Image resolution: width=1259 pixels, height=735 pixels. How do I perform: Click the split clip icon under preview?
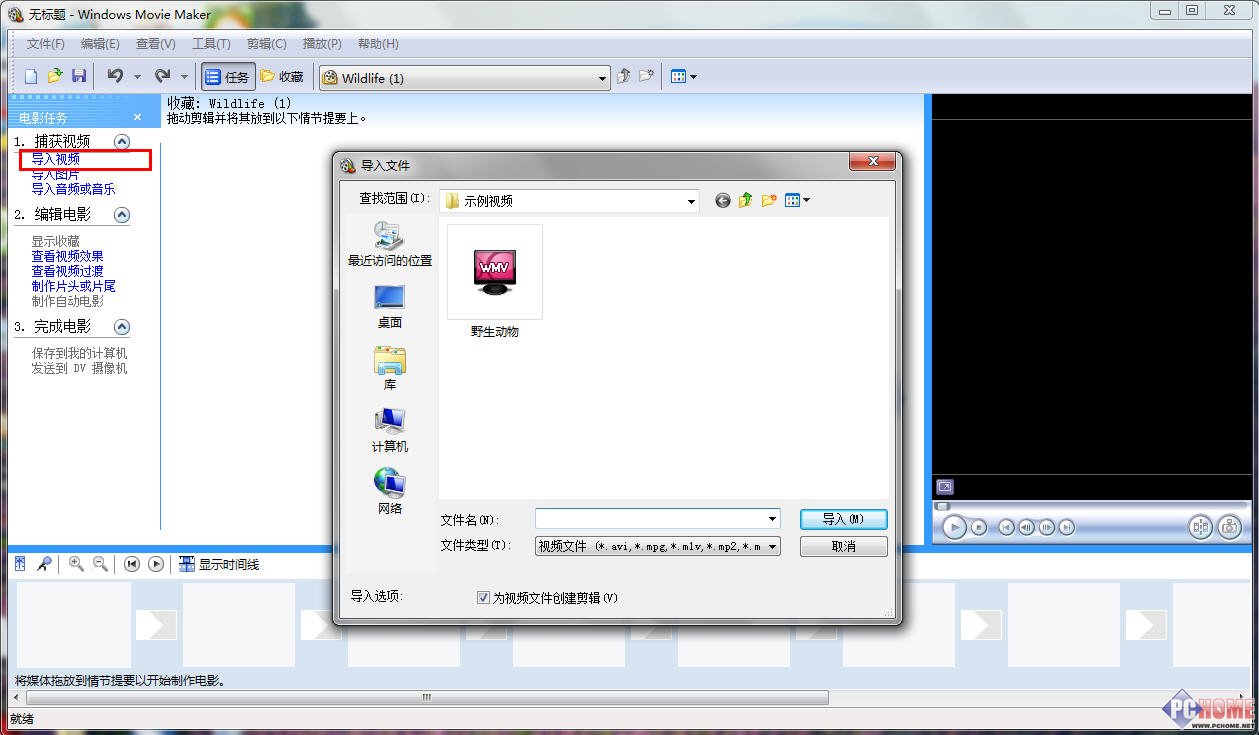click(x=1200, y=527)
